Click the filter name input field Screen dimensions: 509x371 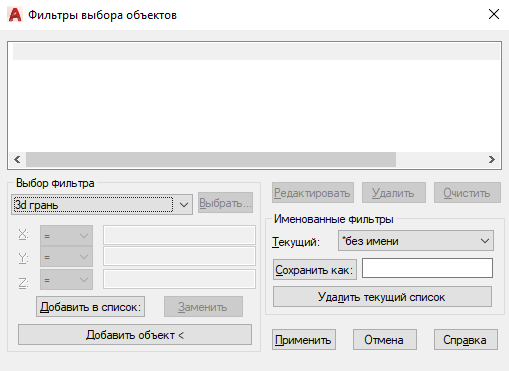pos(427,268)
